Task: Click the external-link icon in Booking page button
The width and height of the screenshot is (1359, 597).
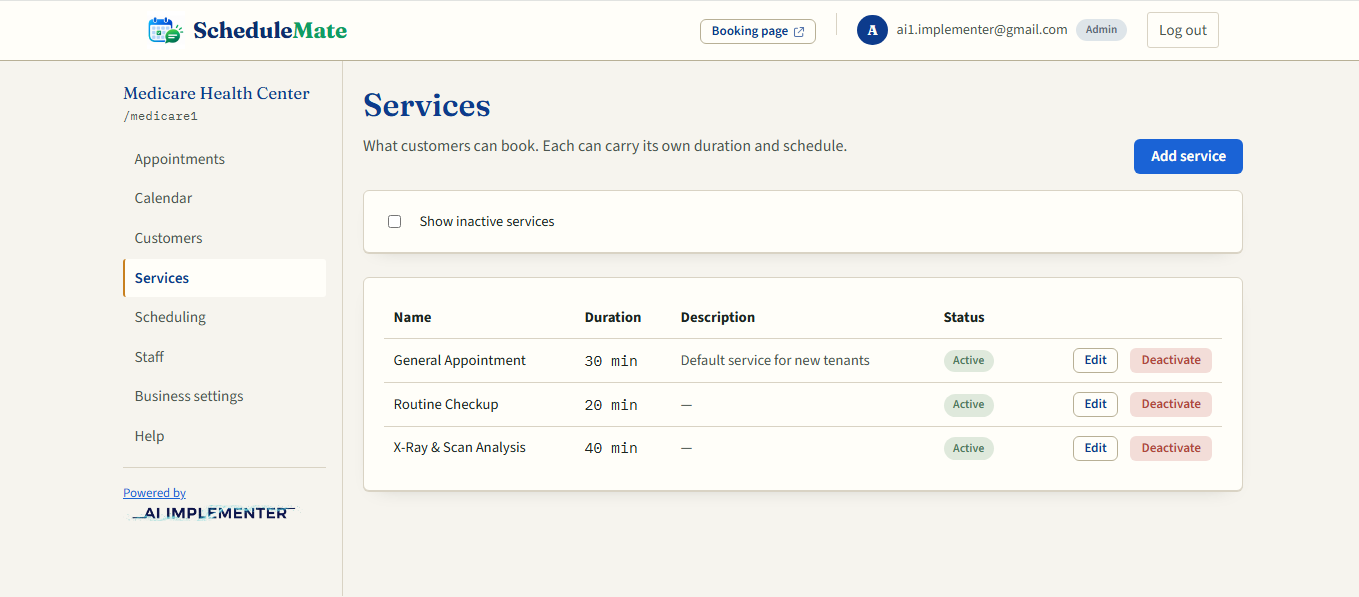Action: pos(799,32)
